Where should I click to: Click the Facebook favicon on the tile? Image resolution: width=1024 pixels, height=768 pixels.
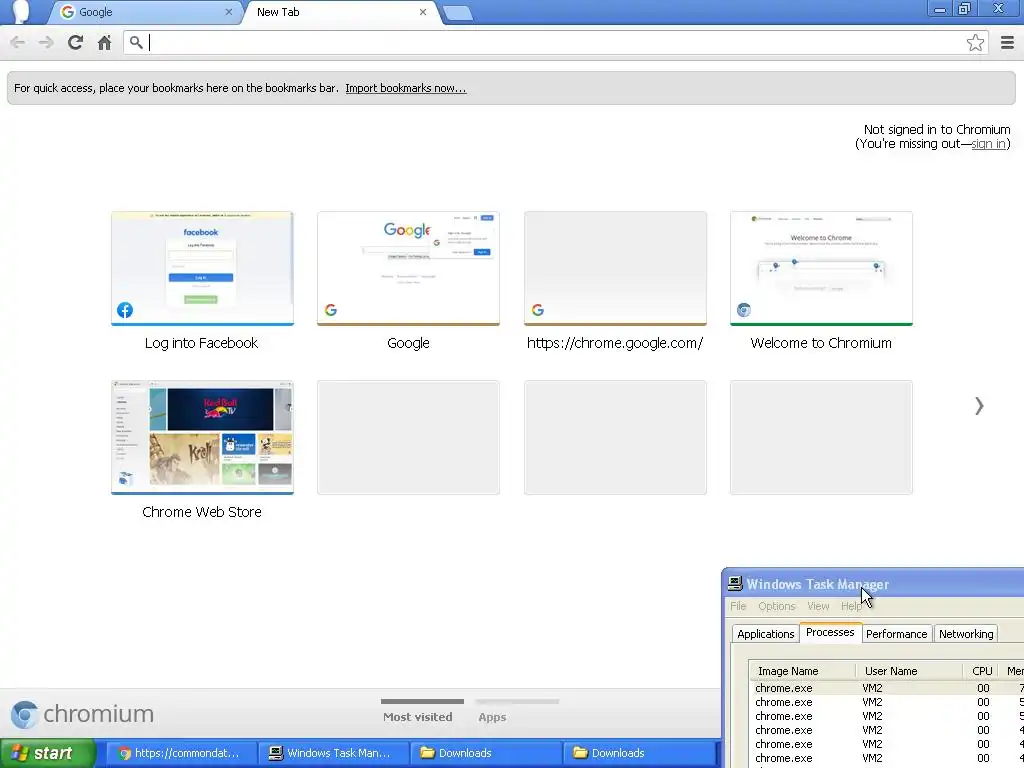point(125,310)
